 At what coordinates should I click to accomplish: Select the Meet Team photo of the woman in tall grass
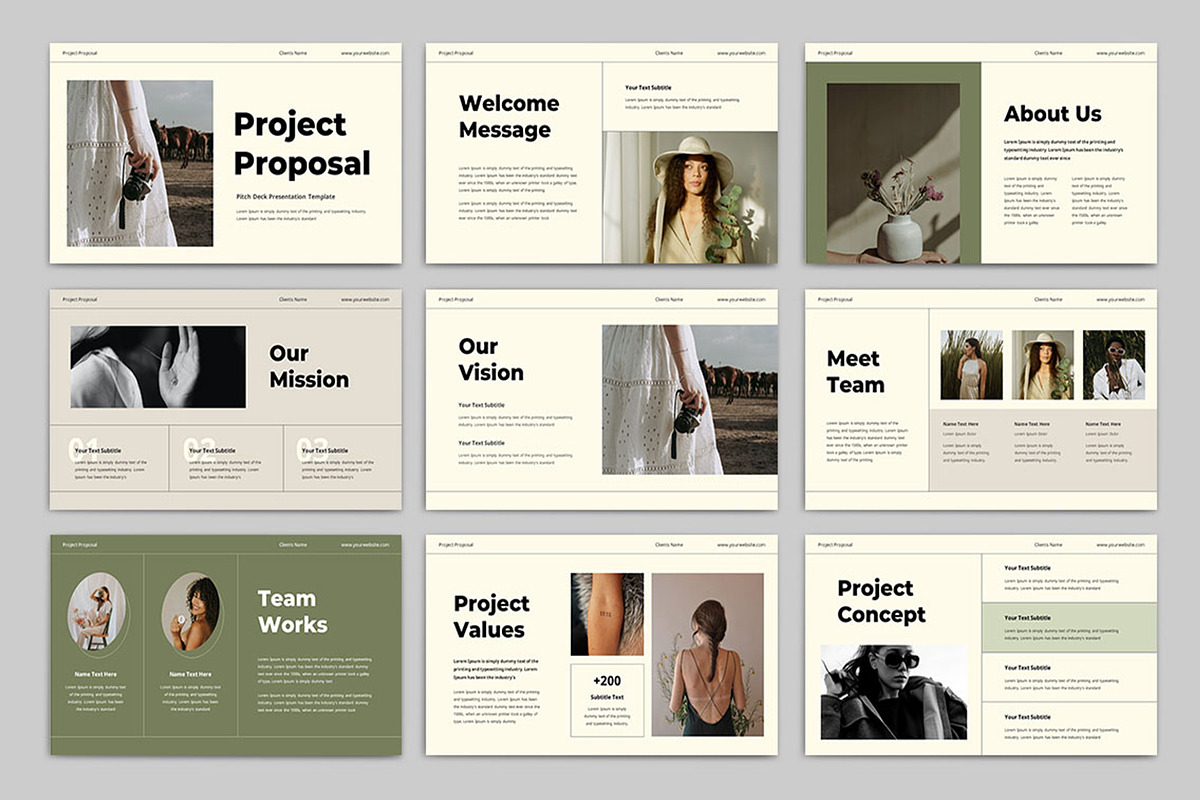pos(971,365)
